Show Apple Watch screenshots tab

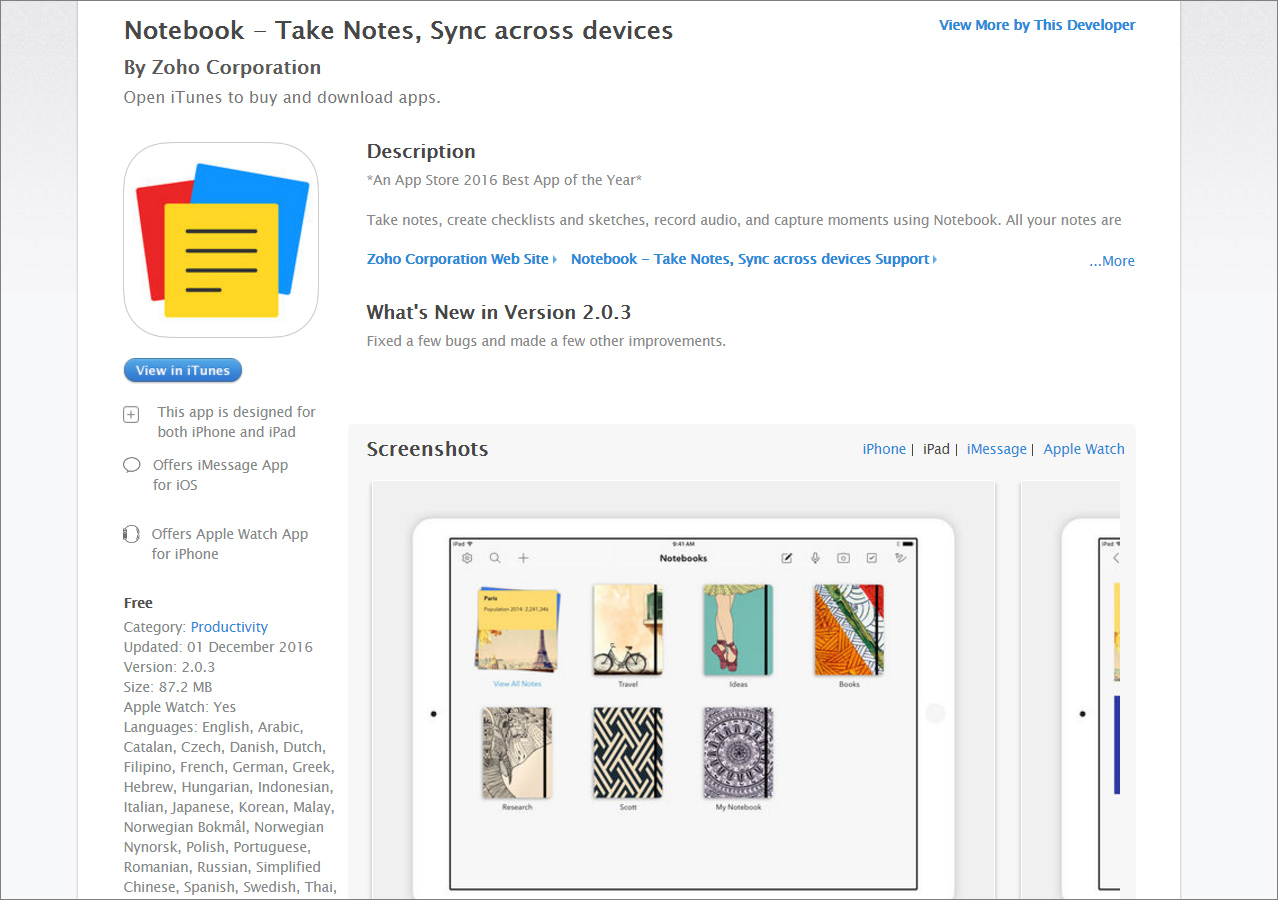click(x=1084, y=449)
